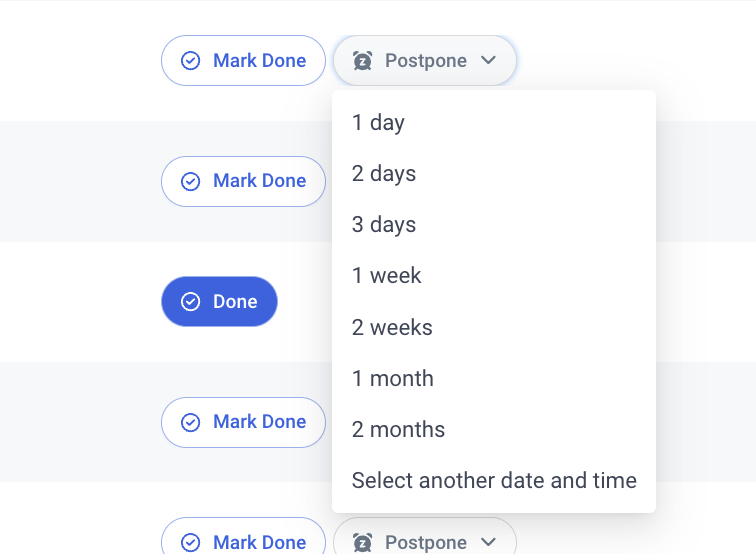The height and width of the screenshot is (554, 756).
Task: Click the alarm clock icon on top Postpone button
Action: (362, 61)
